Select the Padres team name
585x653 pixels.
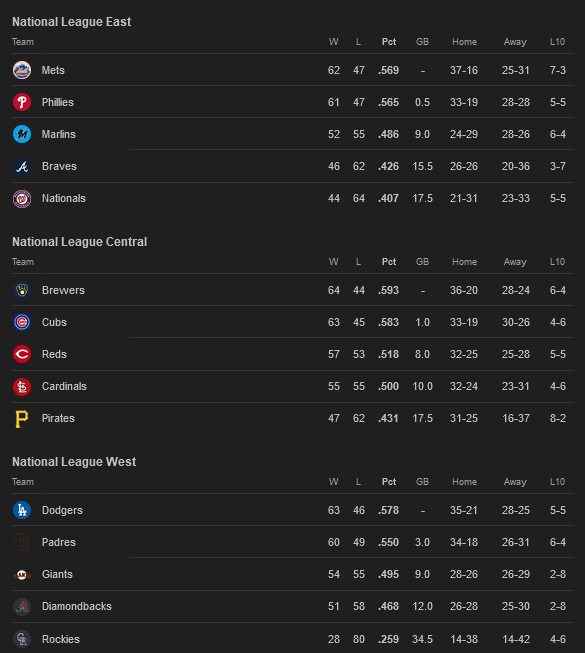click(x=59, y=542)
